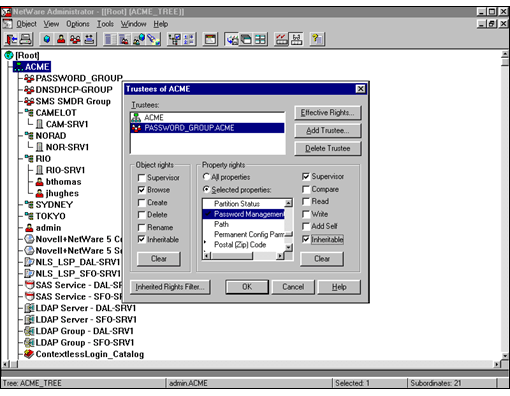Click the Novell+NetWare 5 Co license icon

[29, 239]
